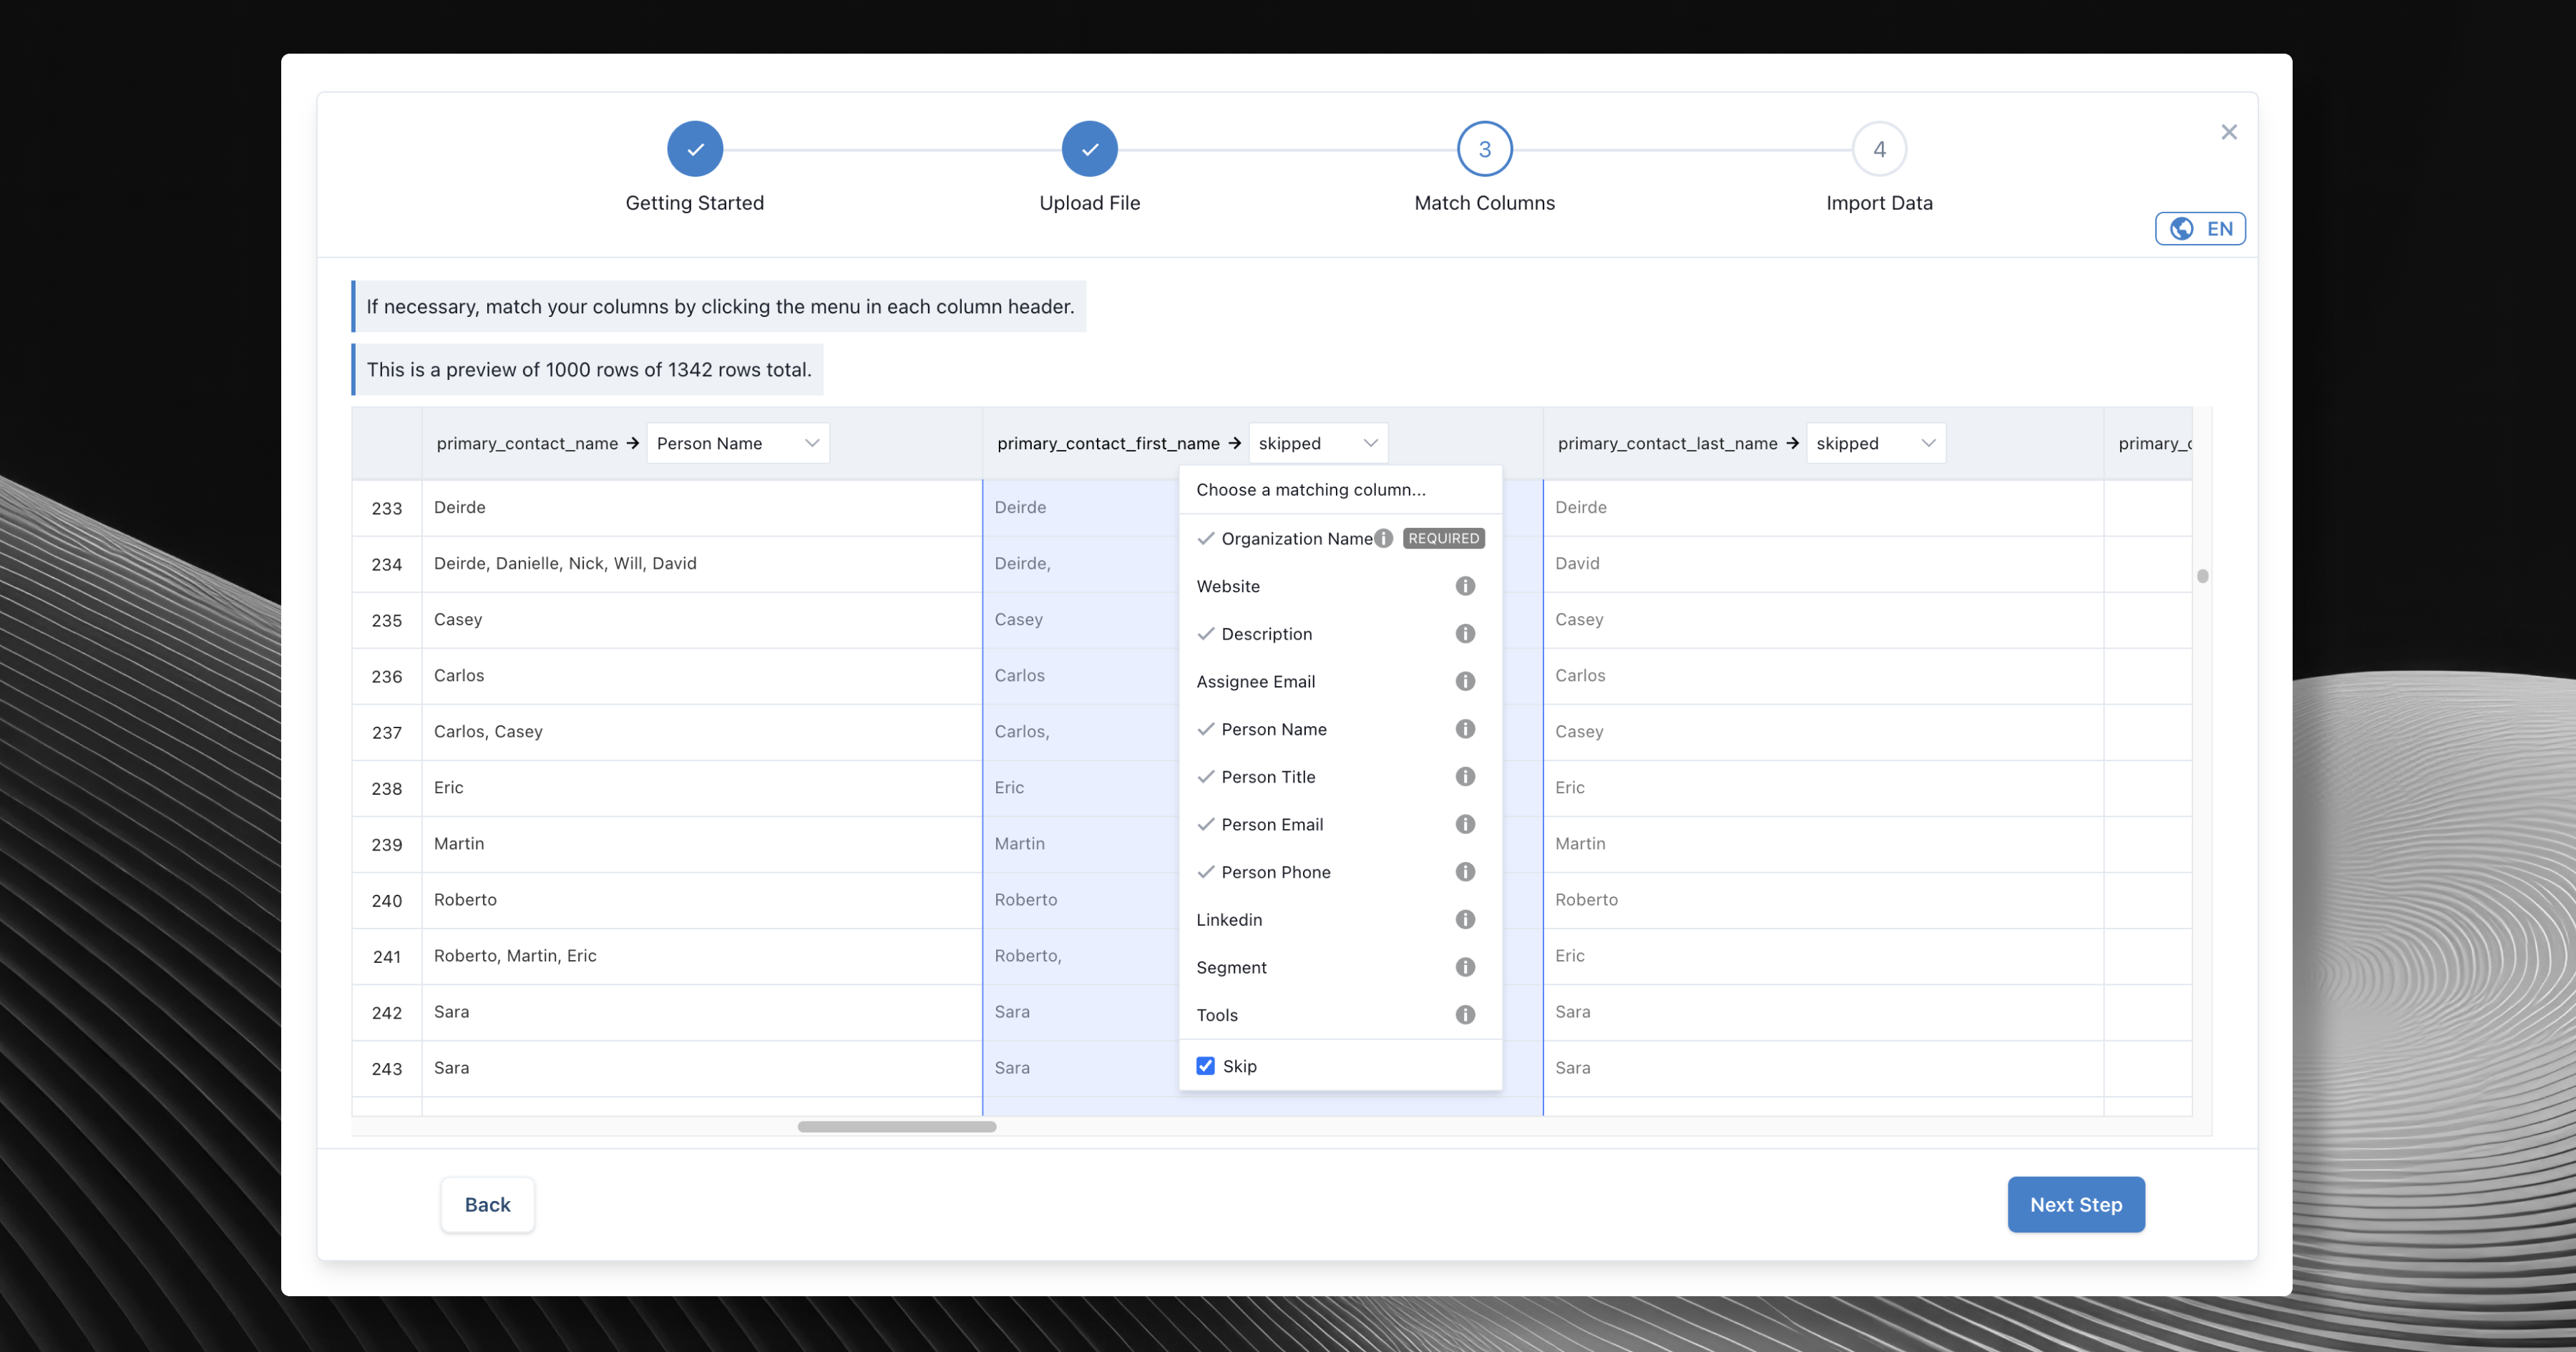The image size is (2576, 1352).
Task: Click the info icon for Linkedin option
Action: coord(1465,919)
